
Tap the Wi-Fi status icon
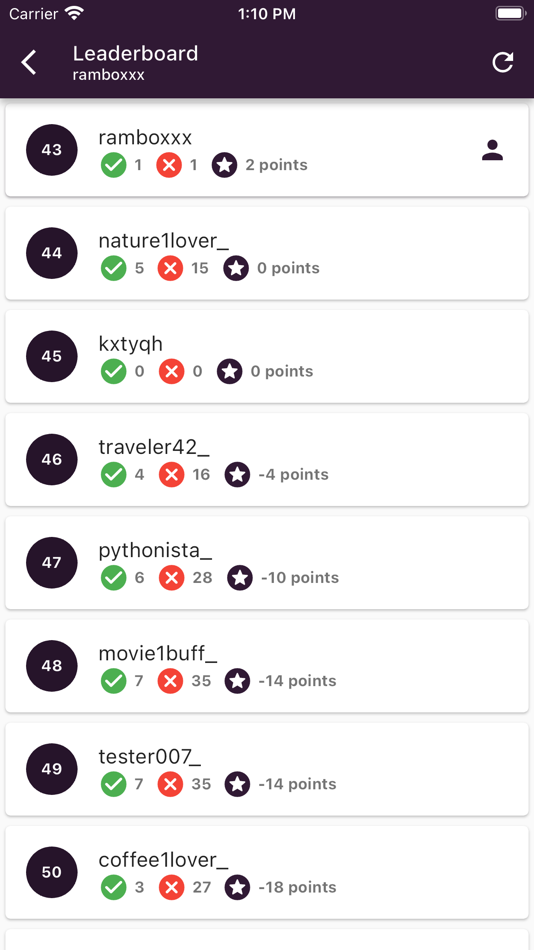click(75, 13)
